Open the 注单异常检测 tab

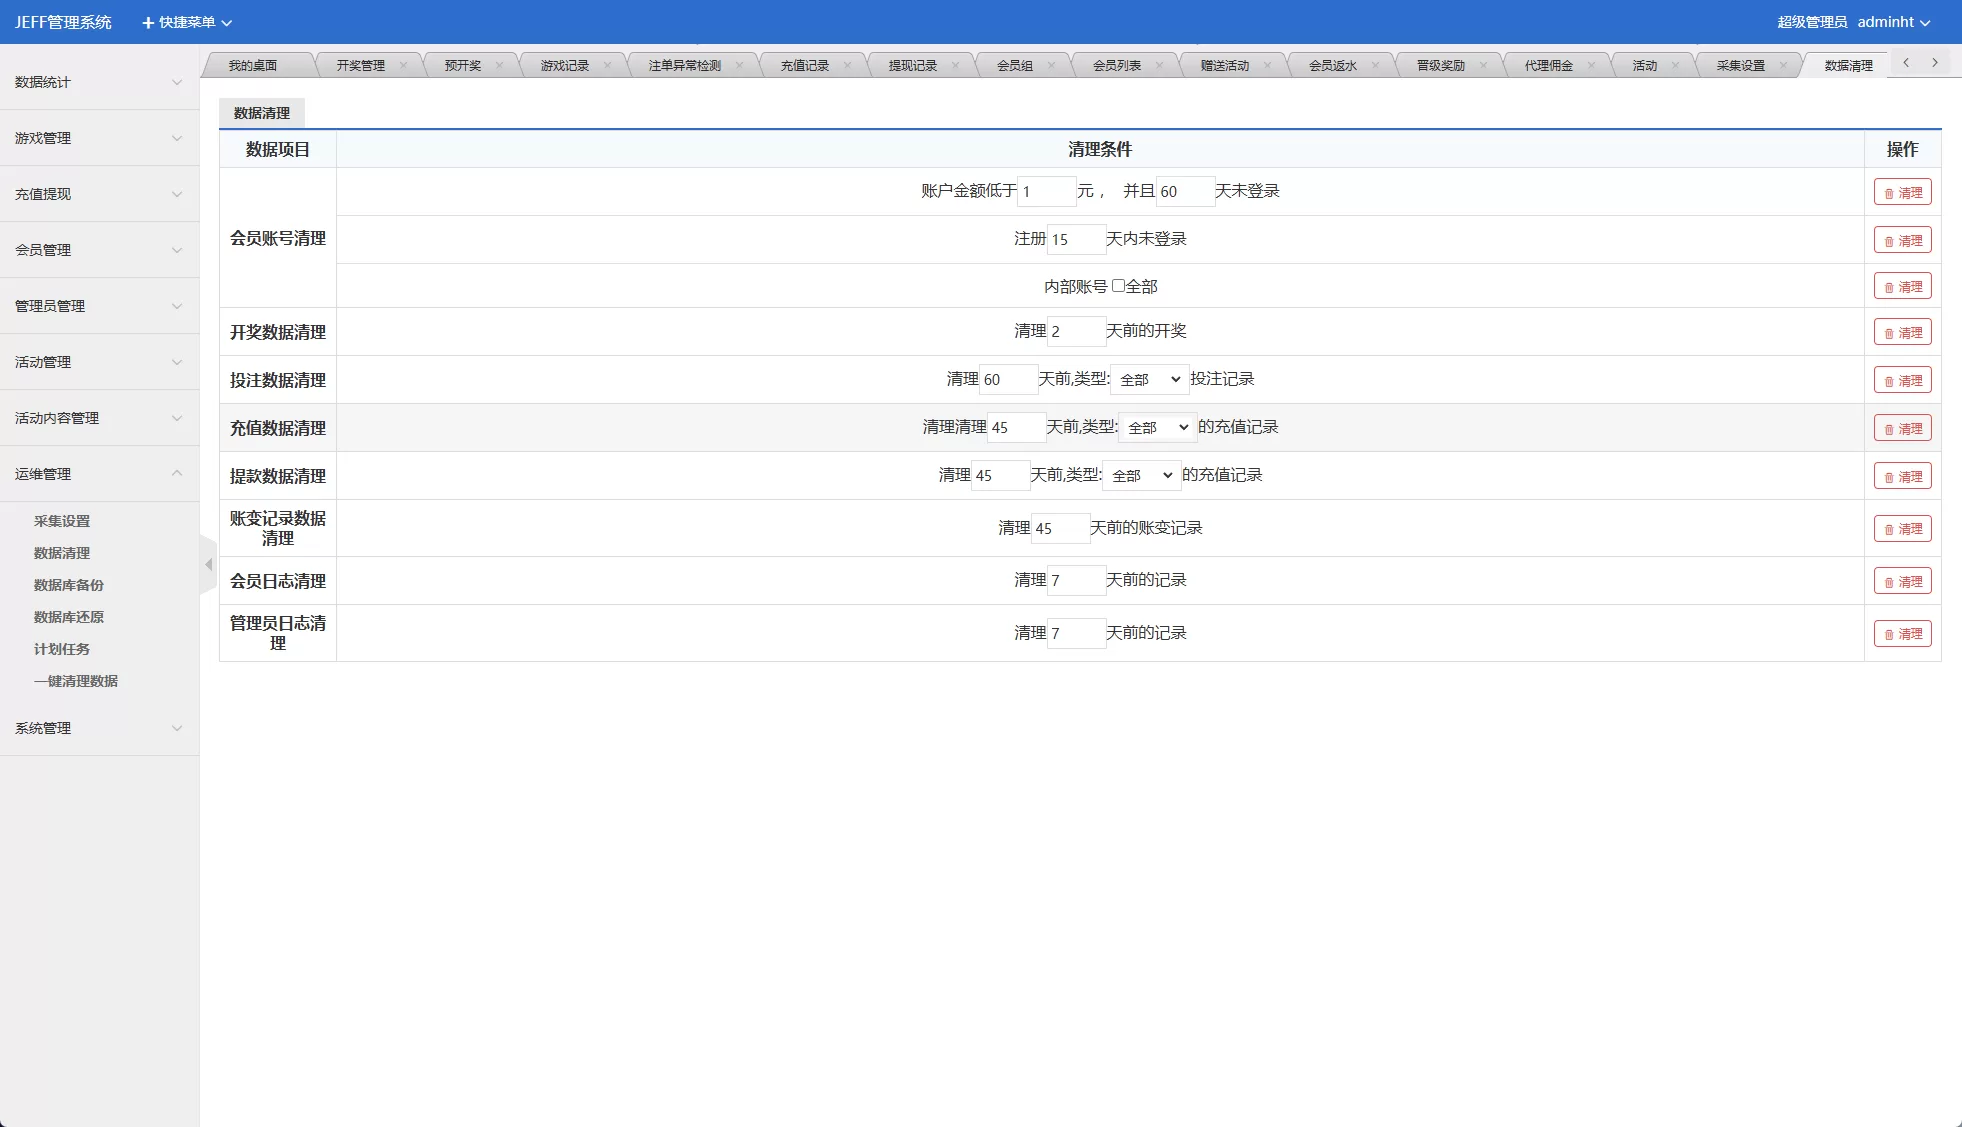coord(683,63)
